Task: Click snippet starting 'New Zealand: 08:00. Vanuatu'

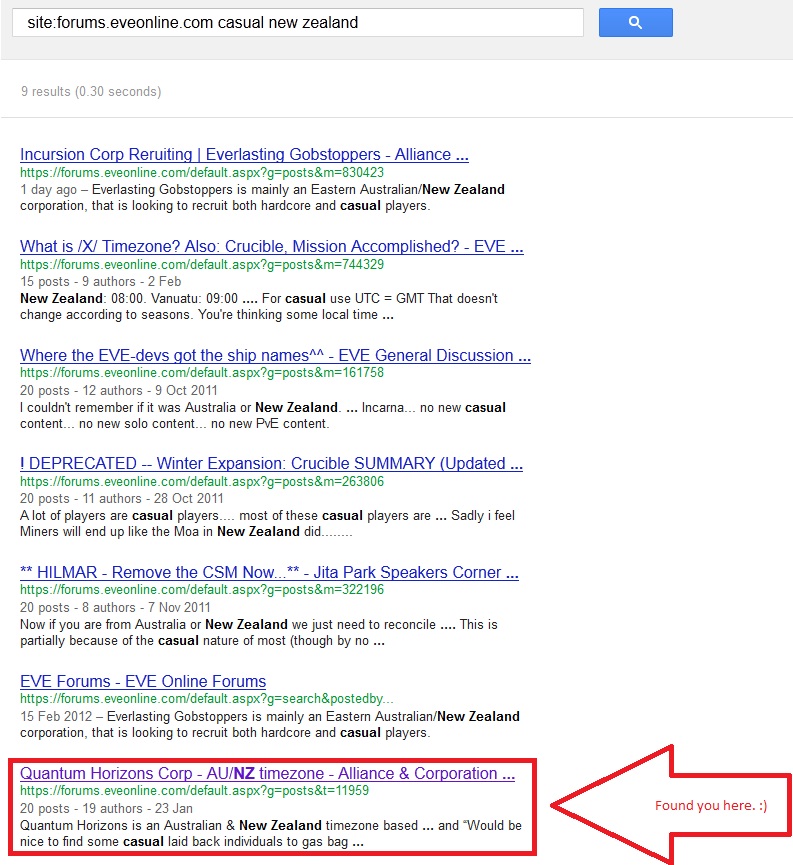Action: pos(259,307)
